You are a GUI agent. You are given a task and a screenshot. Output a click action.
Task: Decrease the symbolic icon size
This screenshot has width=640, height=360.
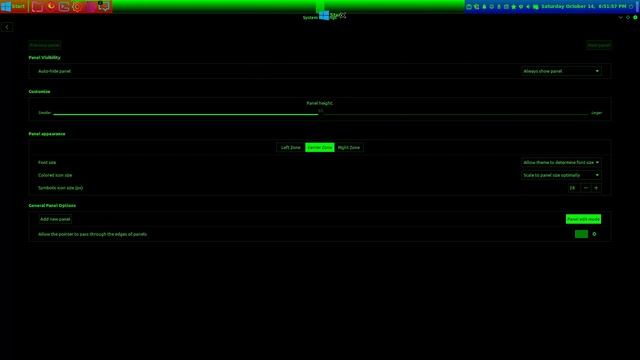(x=586, y=188)
